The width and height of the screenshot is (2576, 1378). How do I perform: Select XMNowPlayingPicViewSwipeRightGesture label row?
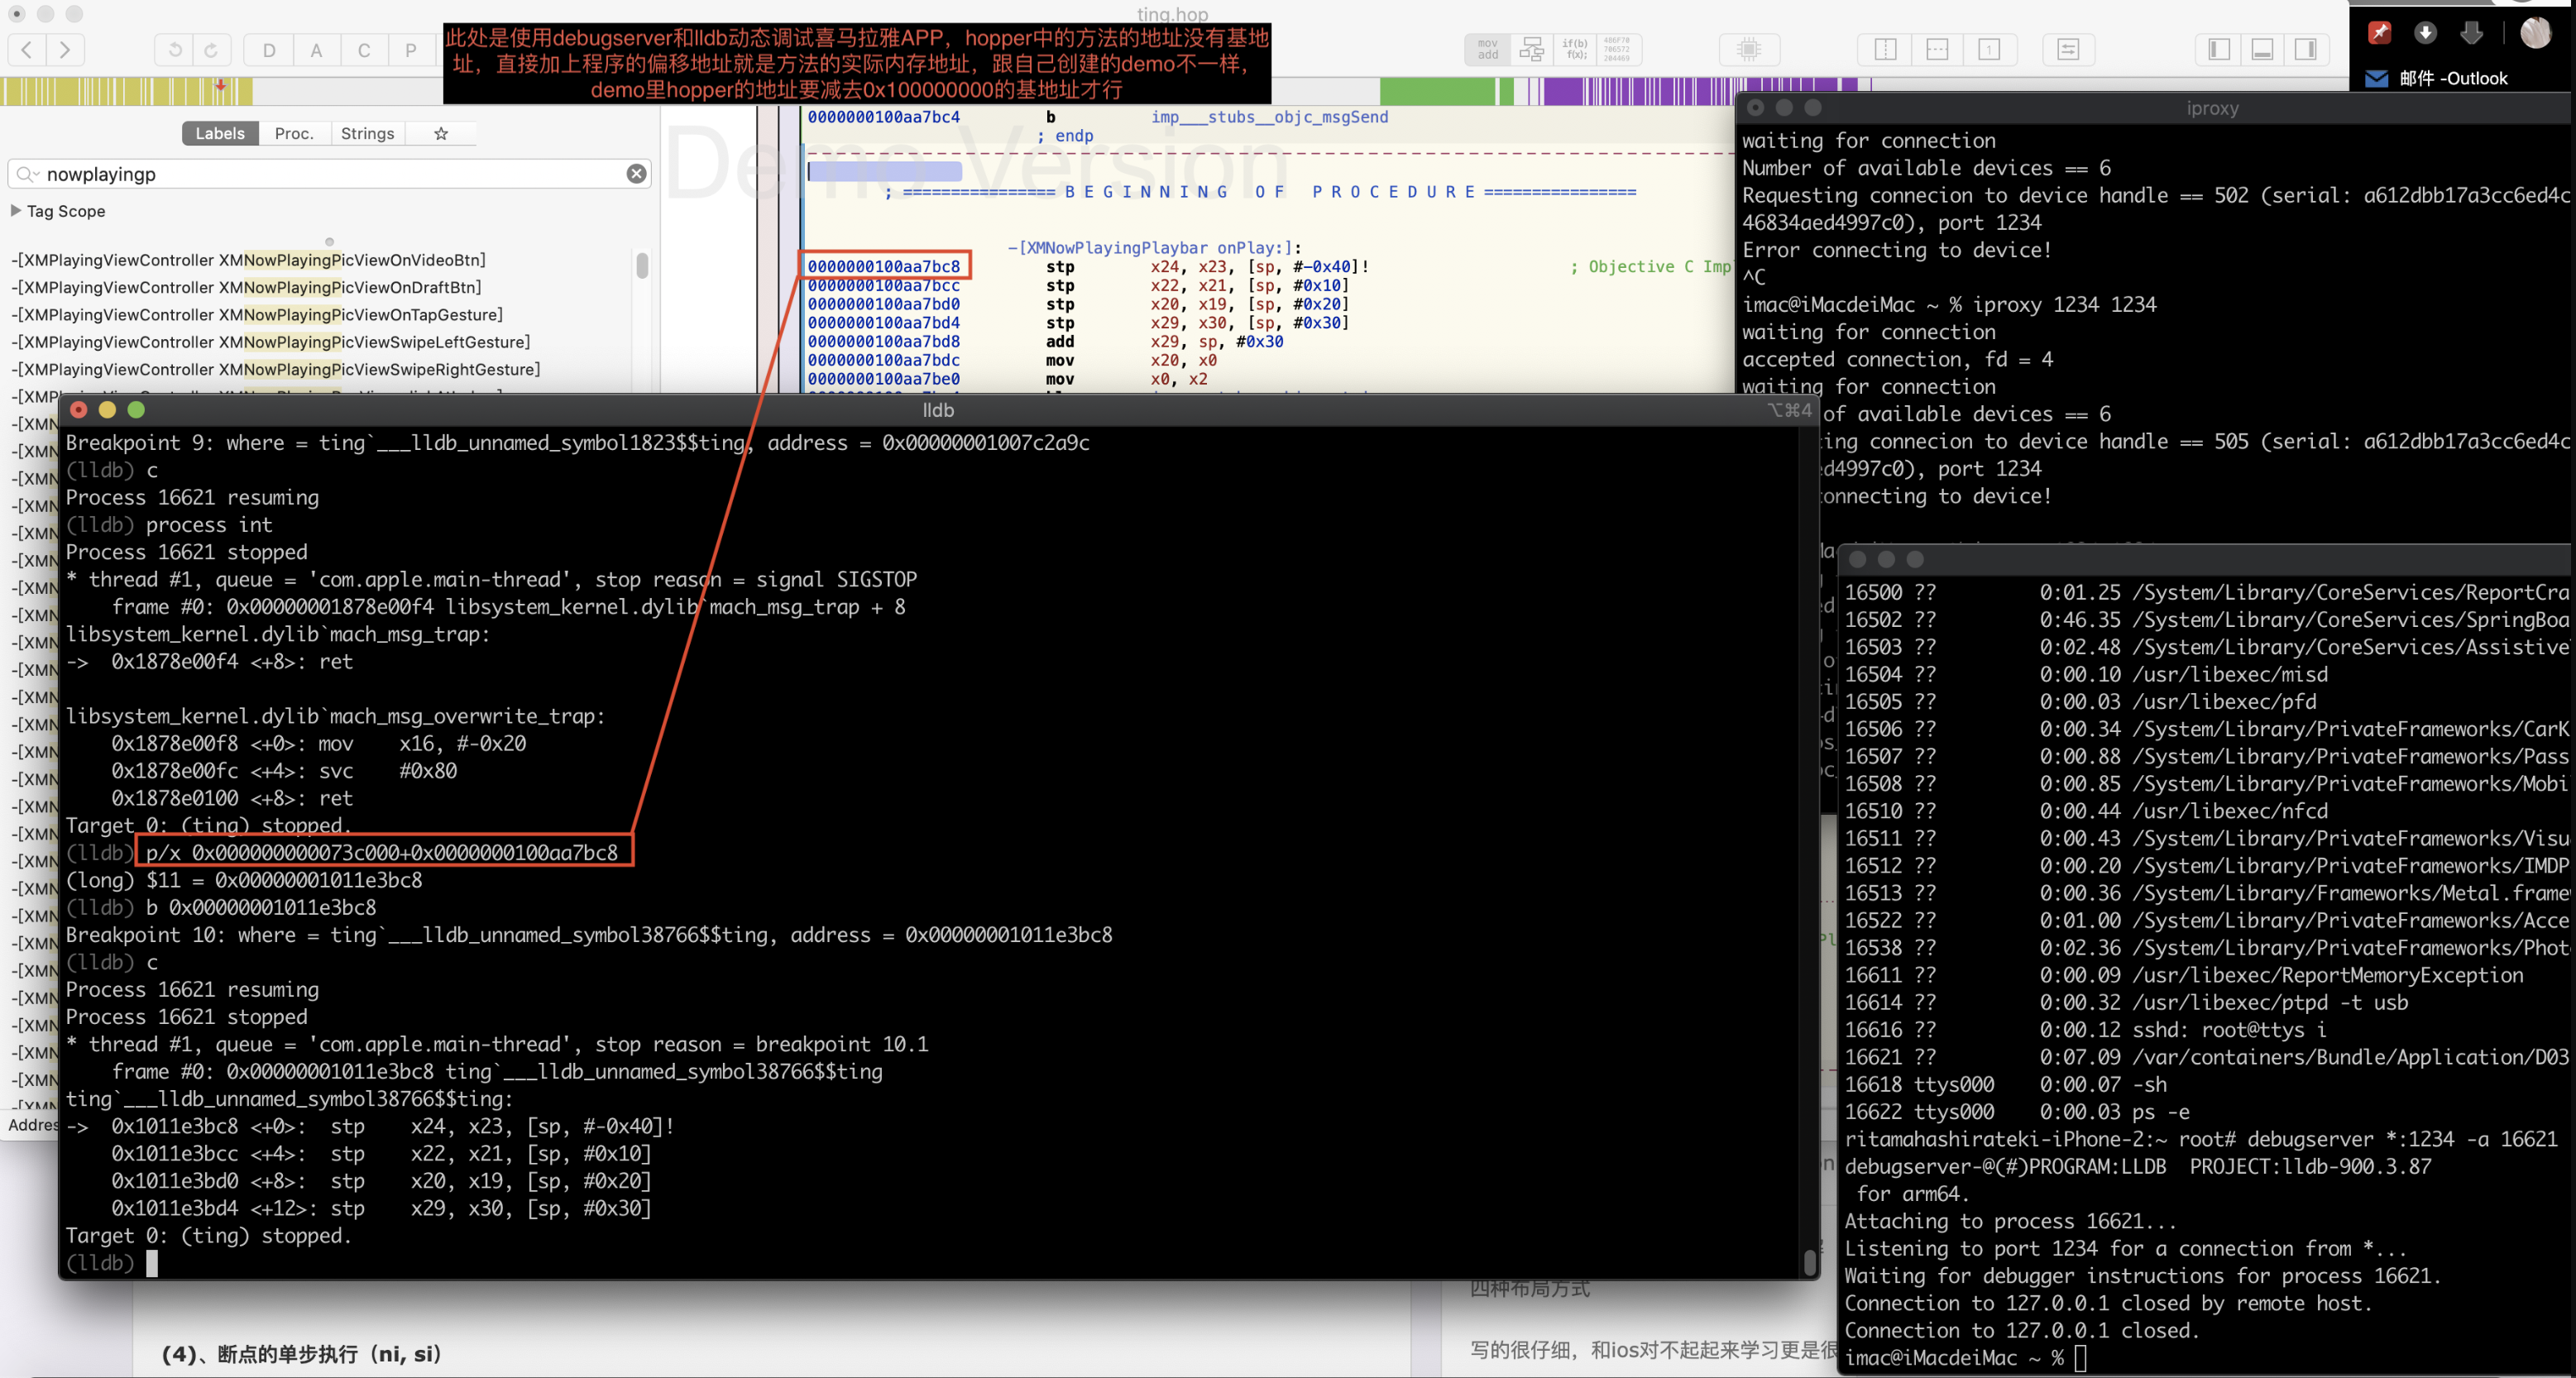[275, 369]
